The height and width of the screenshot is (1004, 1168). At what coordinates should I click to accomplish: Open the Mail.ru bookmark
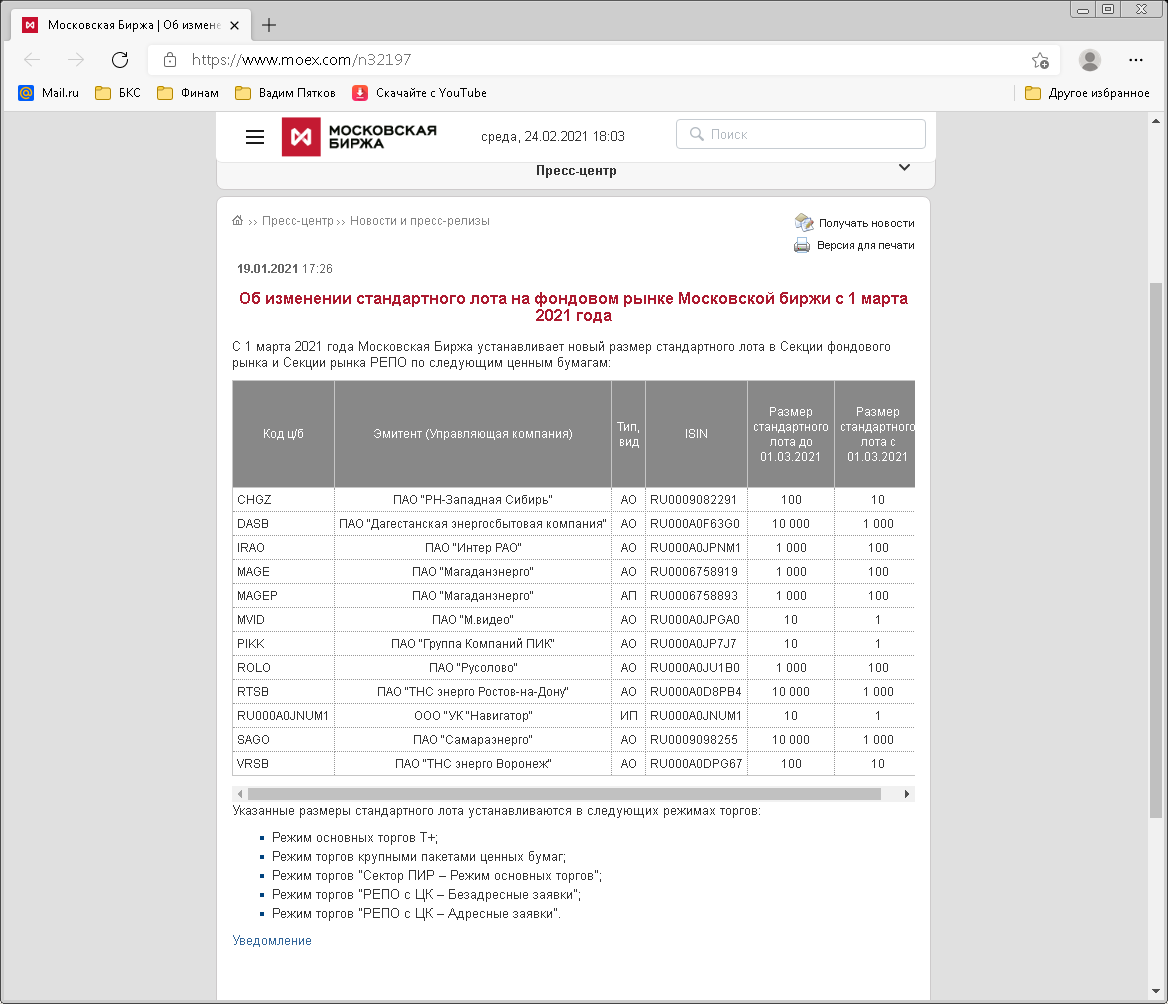click(49, 93)
